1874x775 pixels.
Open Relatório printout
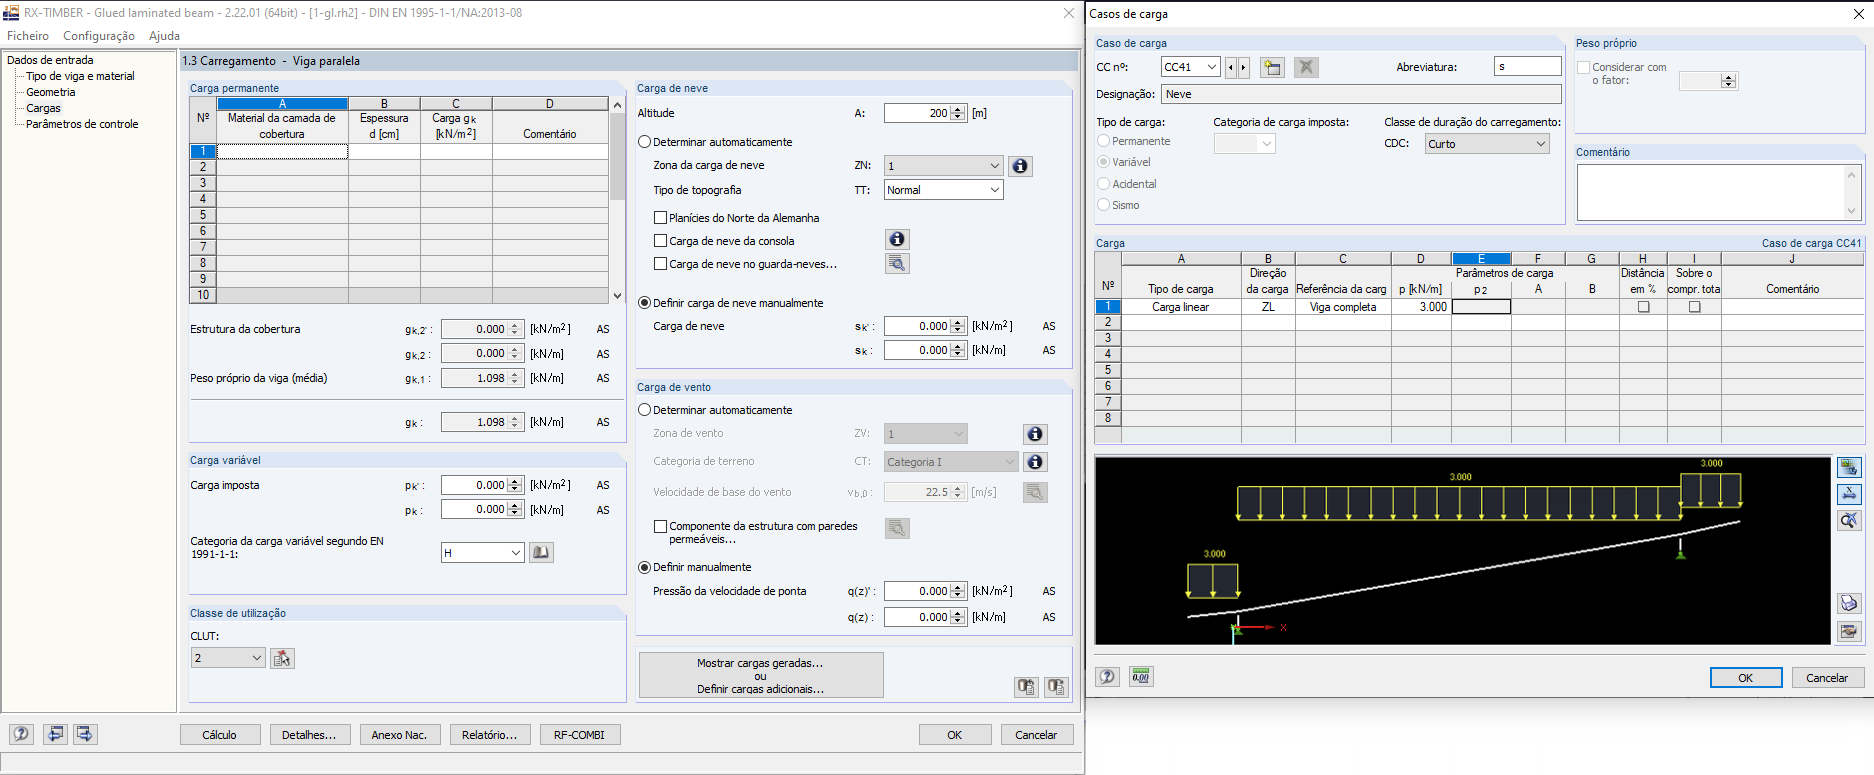[490, 735]
